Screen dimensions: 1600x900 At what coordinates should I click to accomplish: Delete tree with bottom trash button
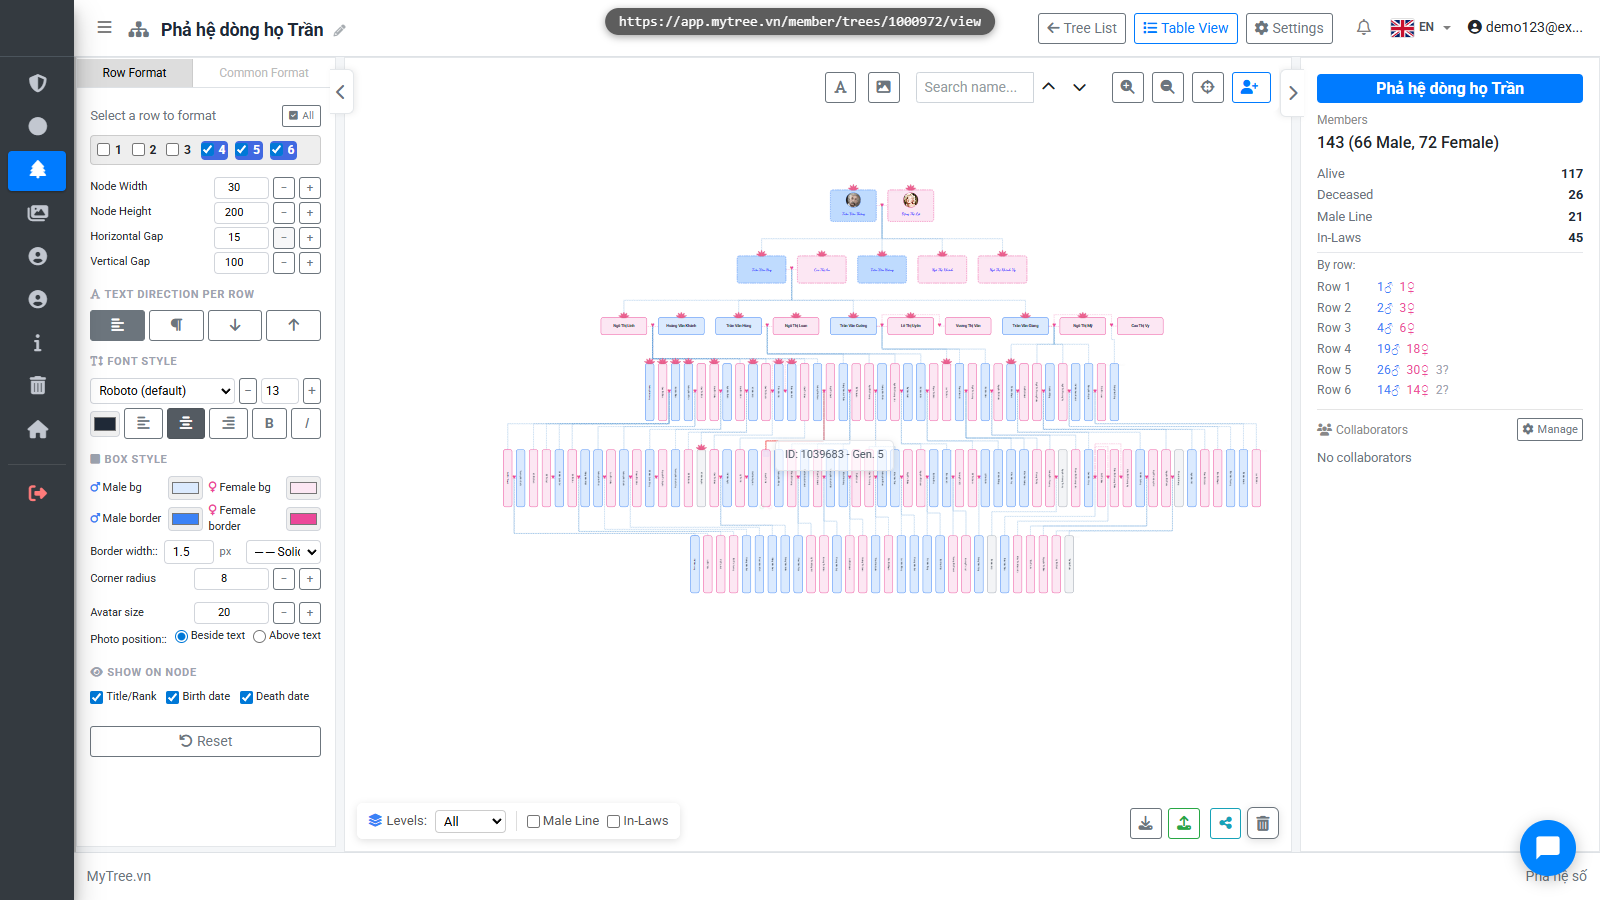point(1263,823)
